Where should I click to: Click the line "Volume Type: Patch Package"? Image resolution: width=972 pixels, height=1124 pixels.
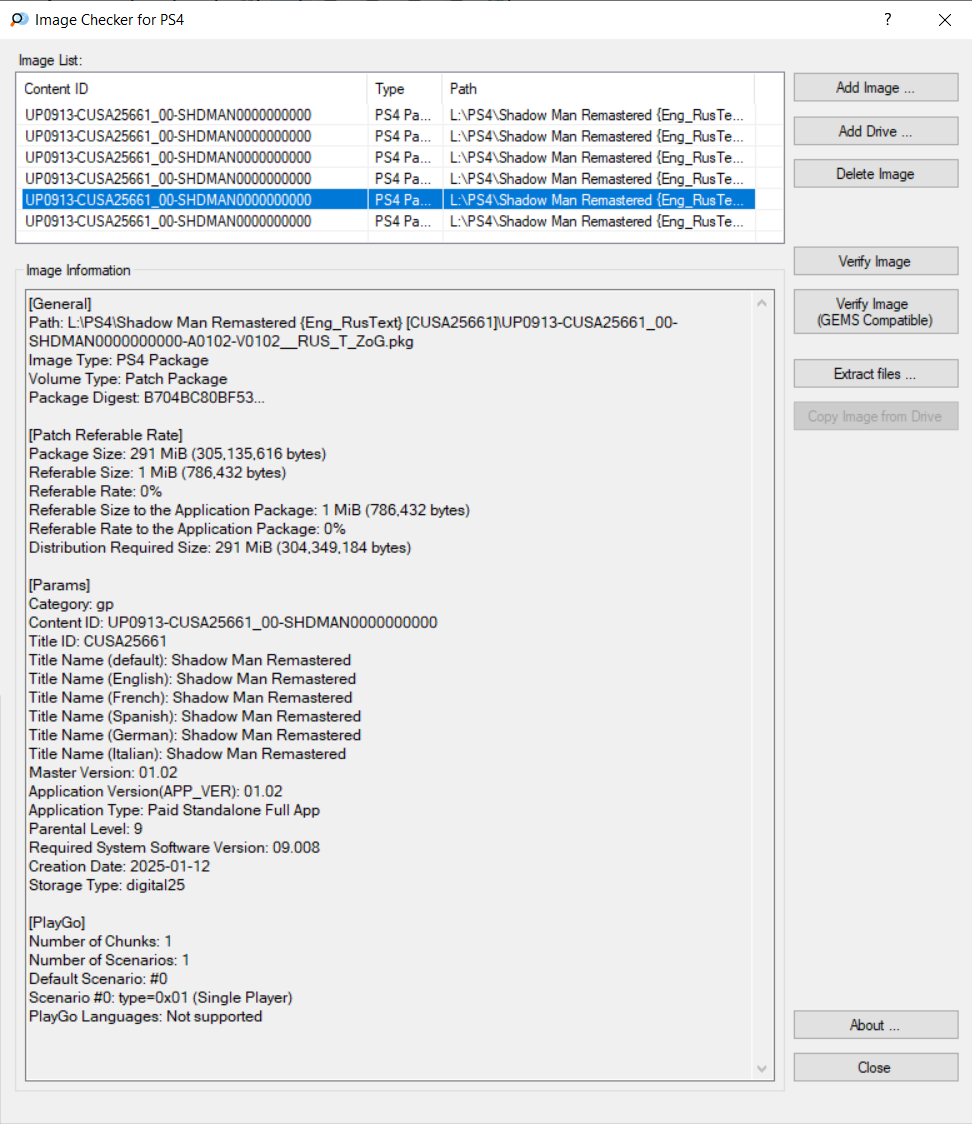point(128,378)
